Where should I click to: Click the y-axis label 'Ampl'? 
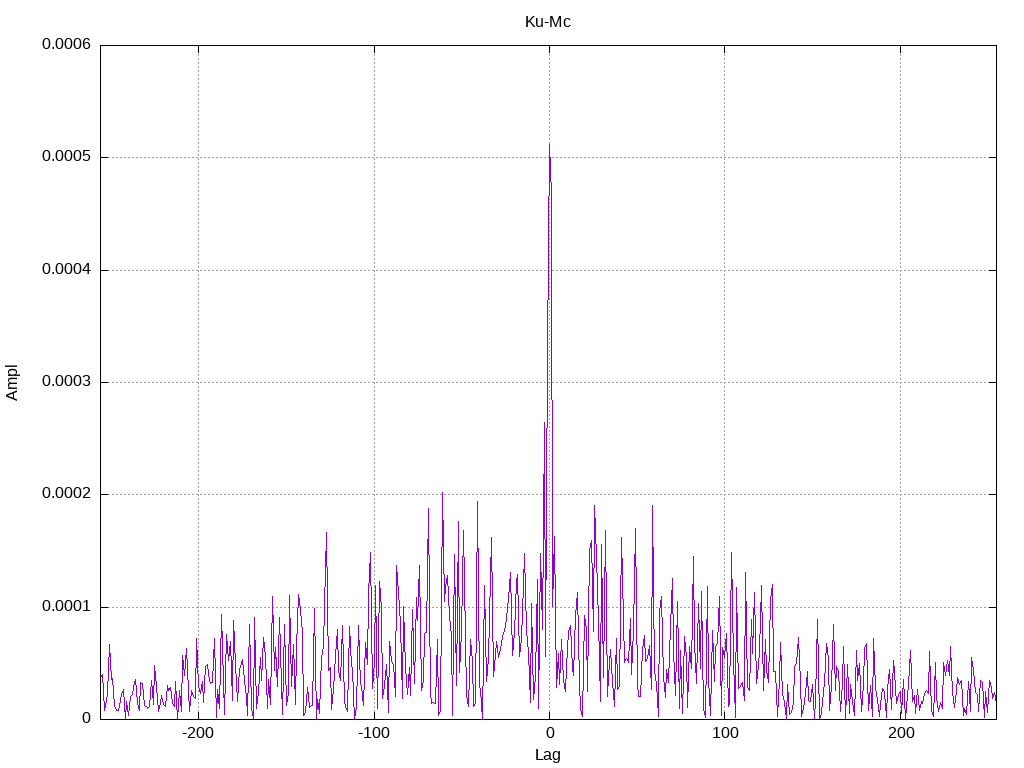(x=12, y=383)
